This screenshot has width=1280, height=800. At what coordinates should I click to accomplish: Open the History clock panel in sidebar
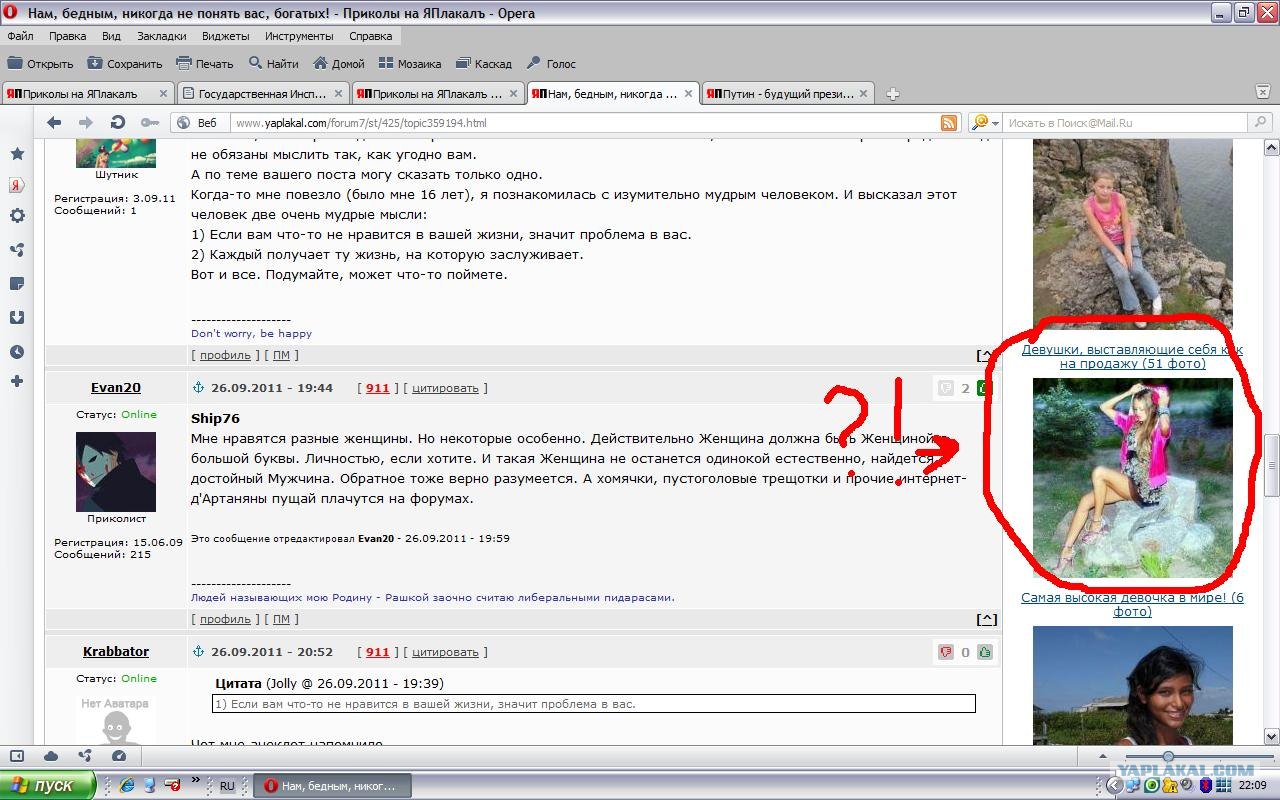click(17, 352)
